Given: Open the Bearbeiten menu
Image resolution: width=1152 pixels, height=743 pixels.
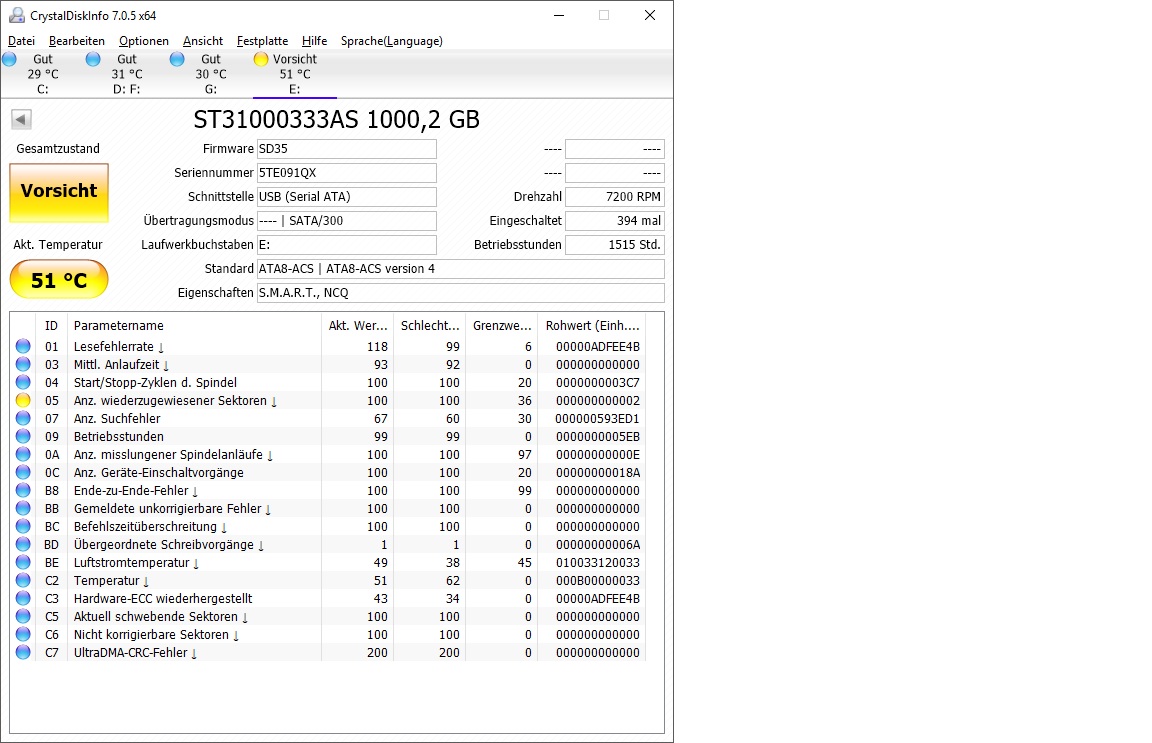Looking at the screenshot, I should 77,41.
